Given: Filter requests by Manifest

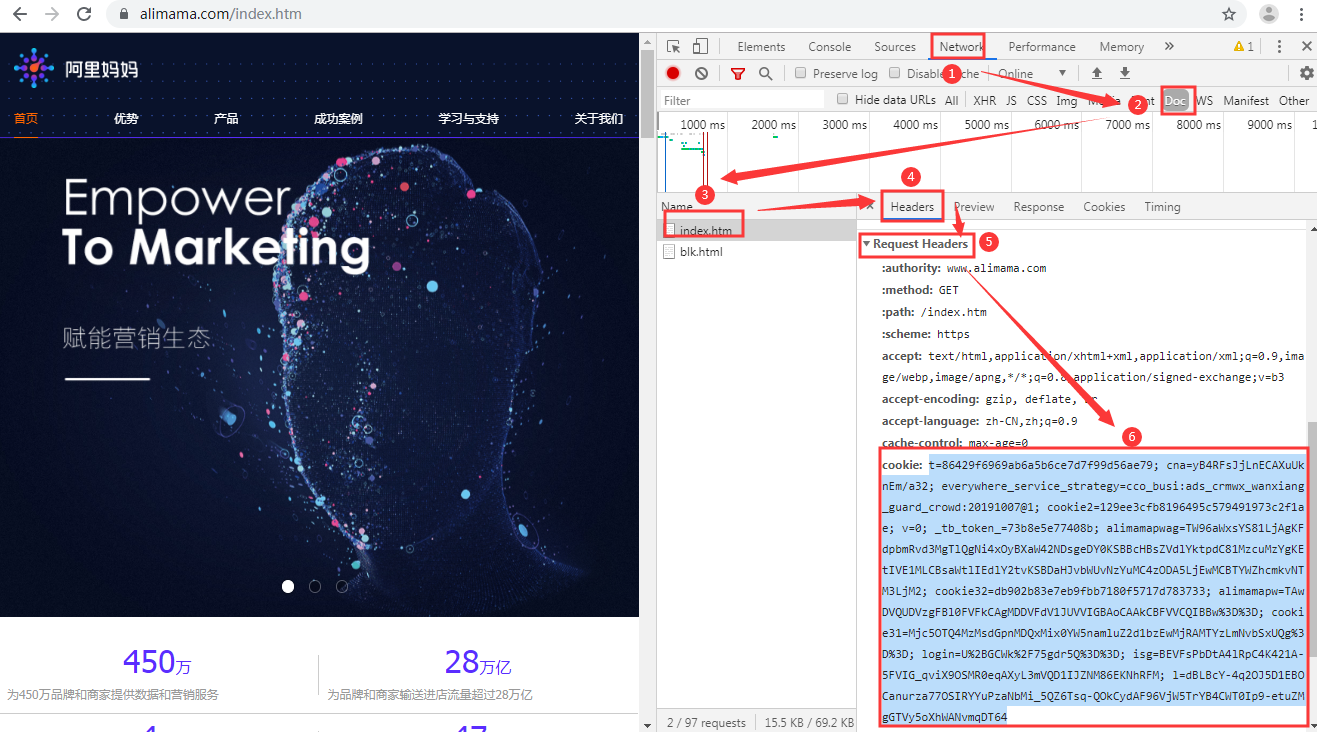Looking at the screenshot, I should [1246, 100].
